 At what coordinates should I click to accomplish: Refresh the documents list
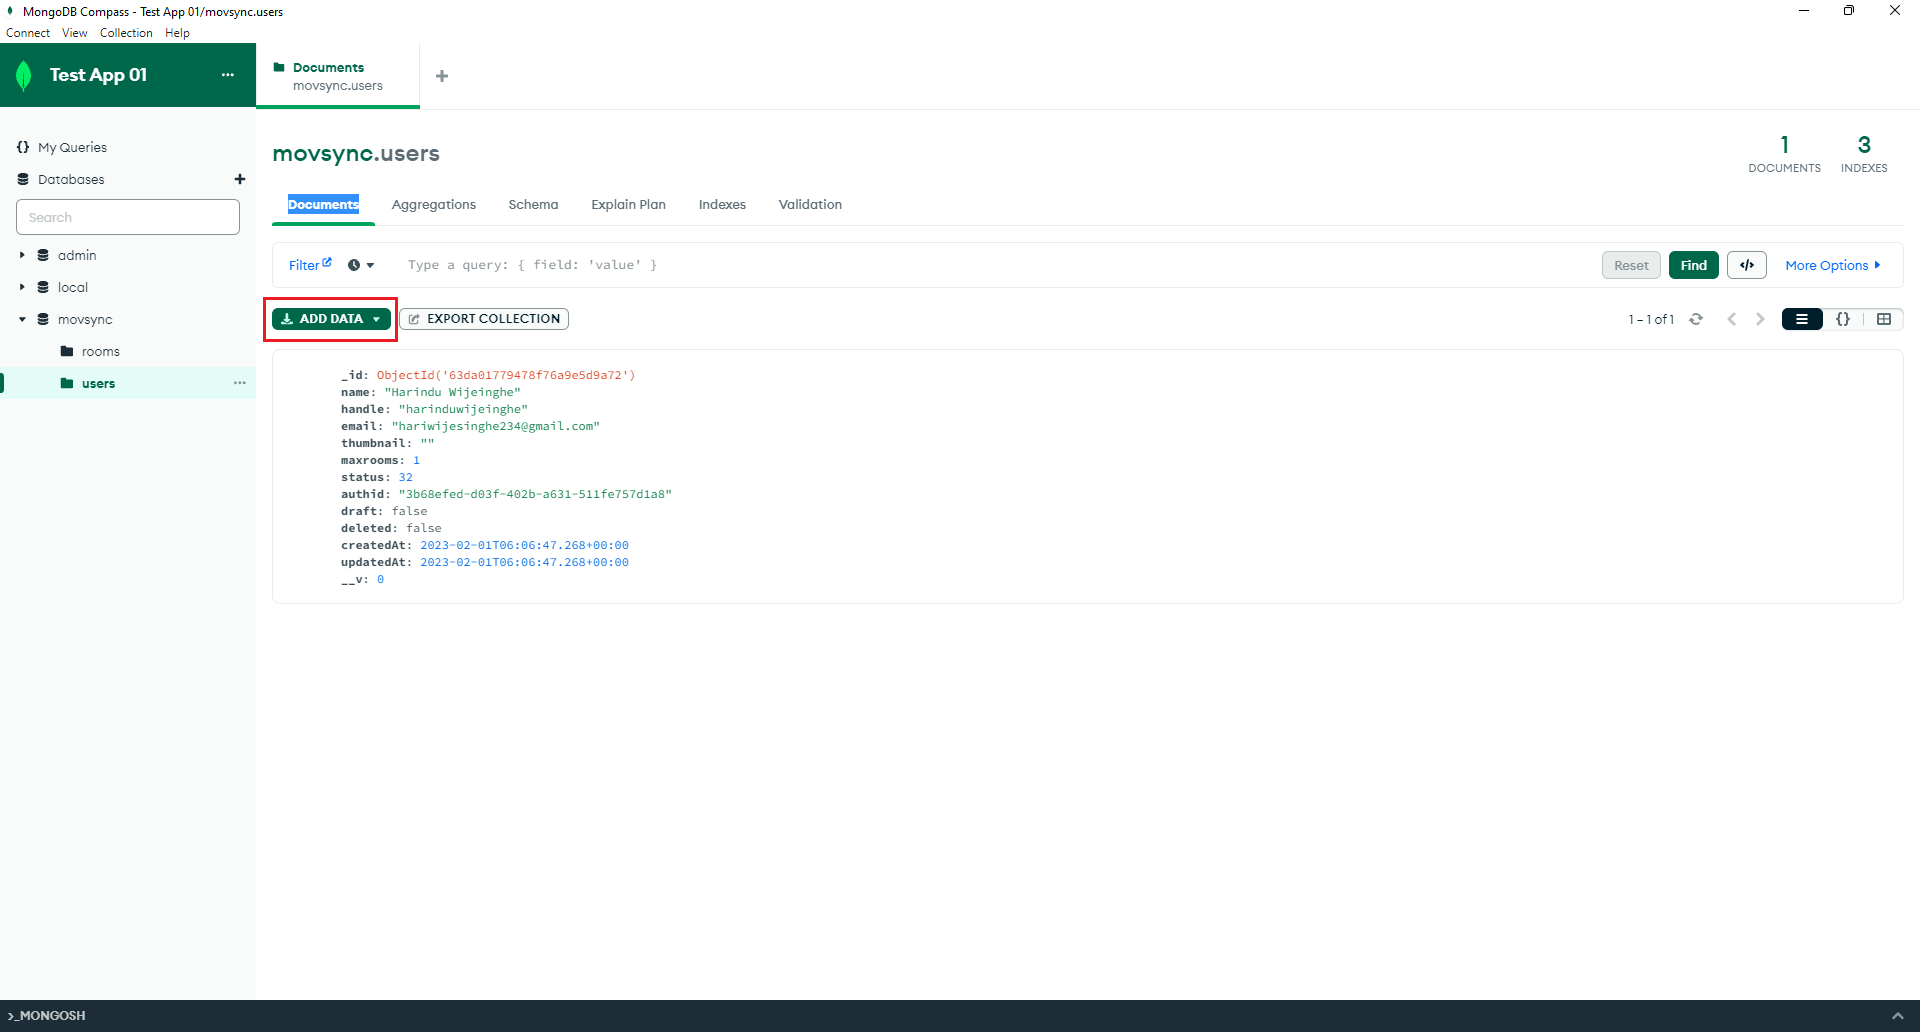(x=1696, y=319)
